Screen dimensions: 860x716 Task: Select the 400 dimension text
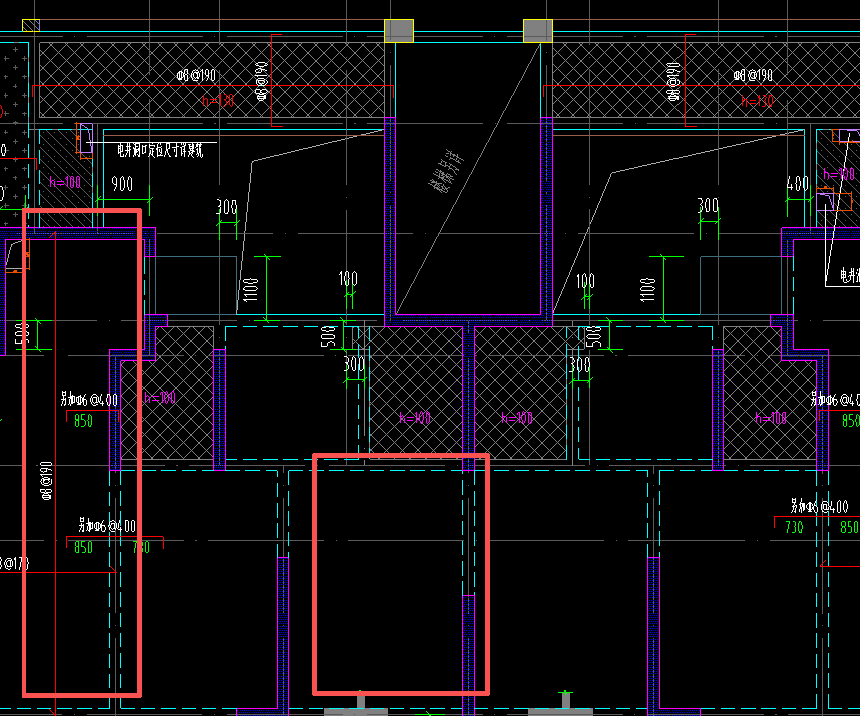pos(797,183)
